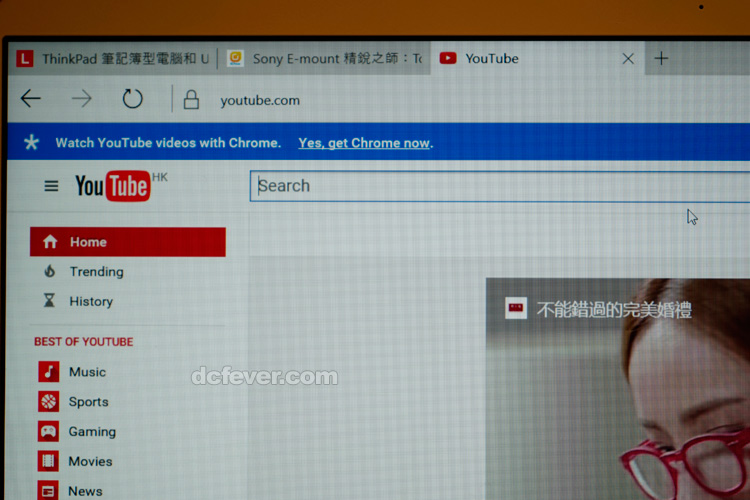Viewport: 750px width, 500px height.
Task: Click the Movies film icon
Action: pyautogui.click(x=48, y=461)
